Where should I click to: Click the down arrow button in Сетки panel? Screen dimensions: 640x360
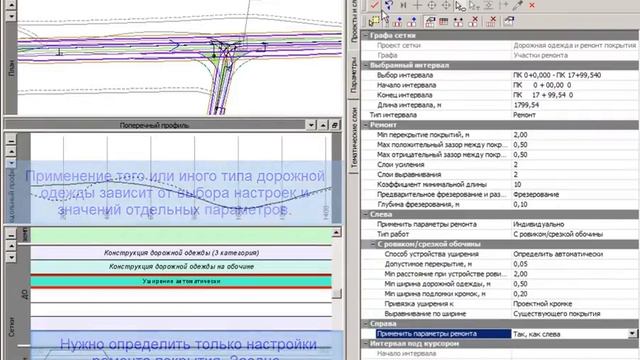pos(11,257)
